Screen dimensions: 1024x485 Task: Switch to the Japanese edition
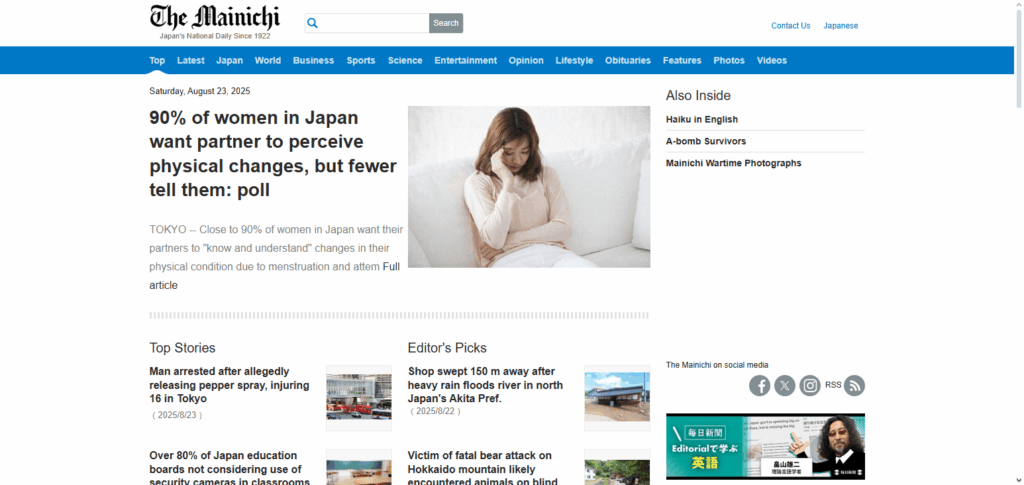tap(840, 26)
